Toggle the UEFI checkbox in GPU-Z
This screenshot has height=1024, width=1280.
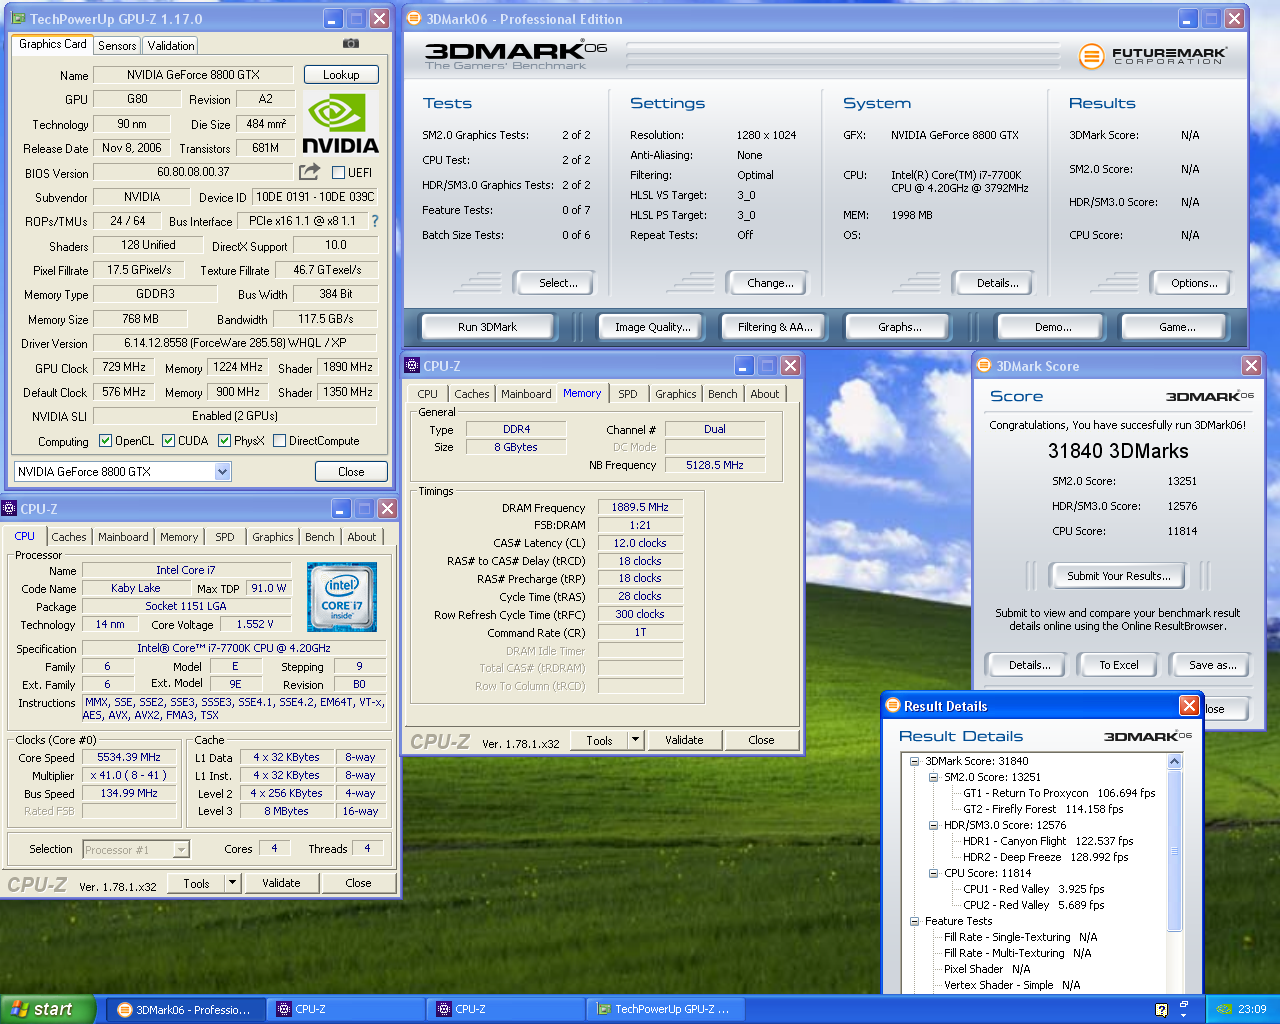click(x=338, y=173)
